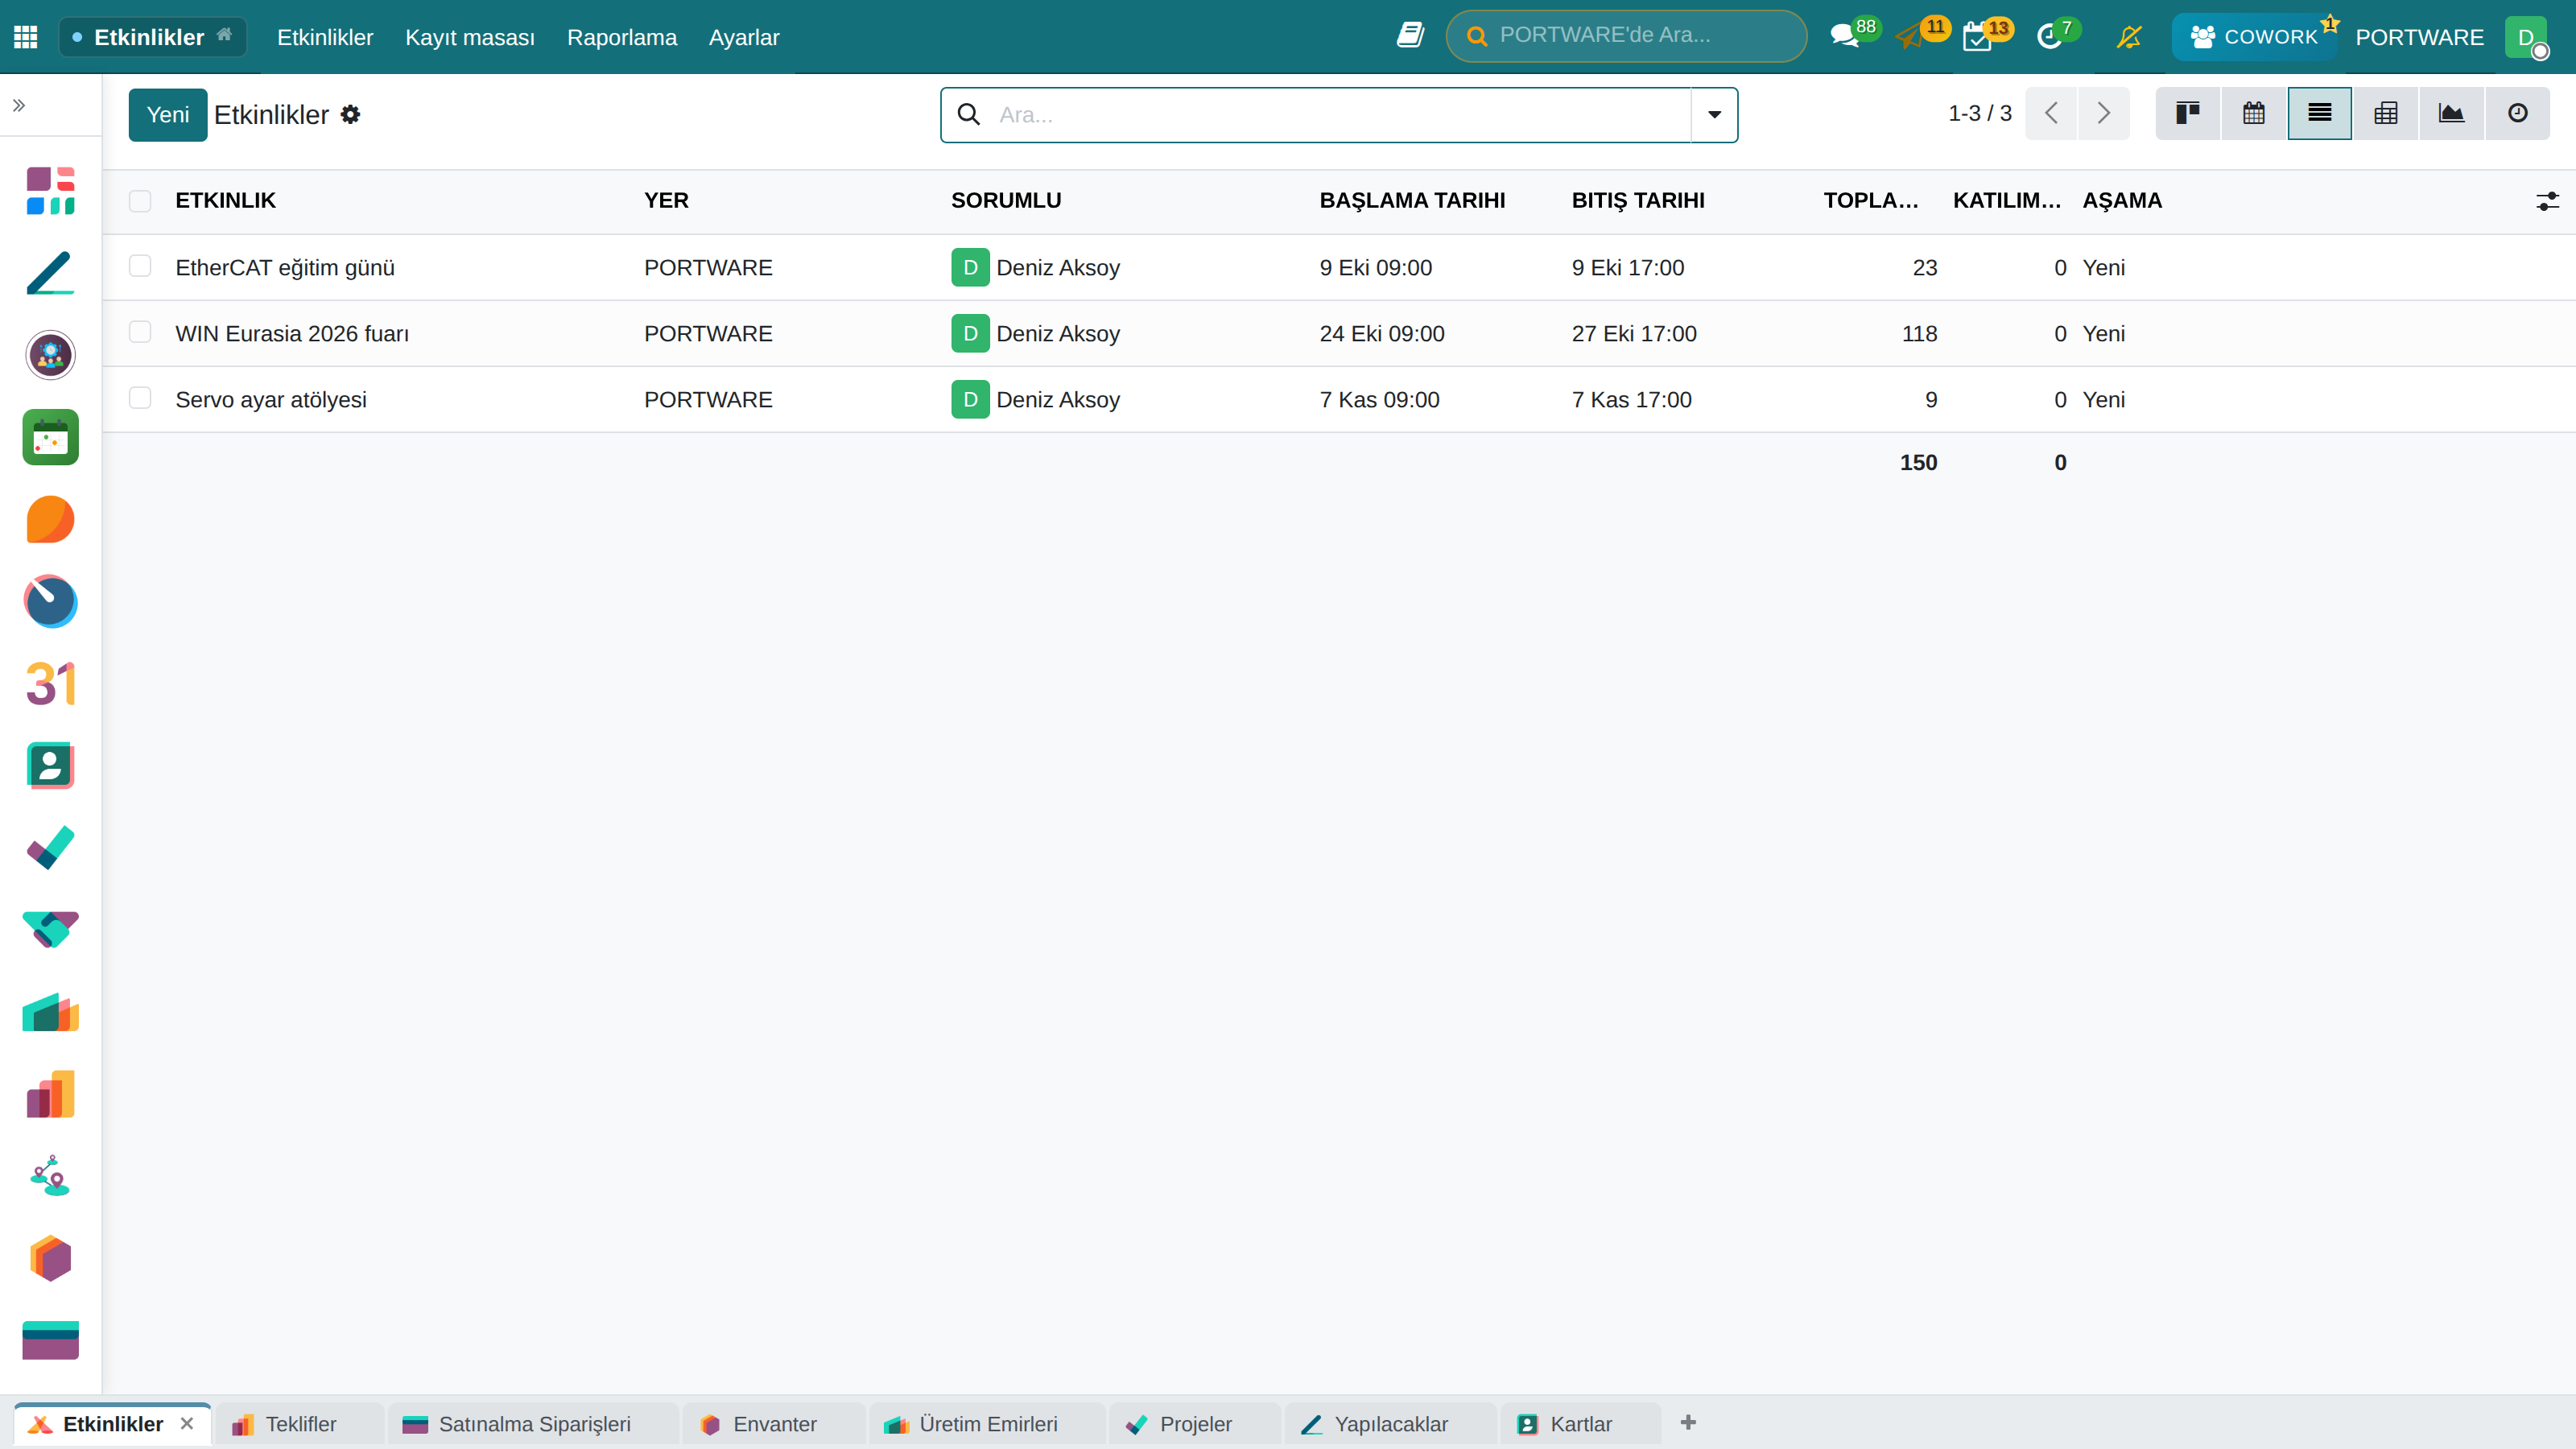
Task: Open the main apps grid menu
Action: 26,37
